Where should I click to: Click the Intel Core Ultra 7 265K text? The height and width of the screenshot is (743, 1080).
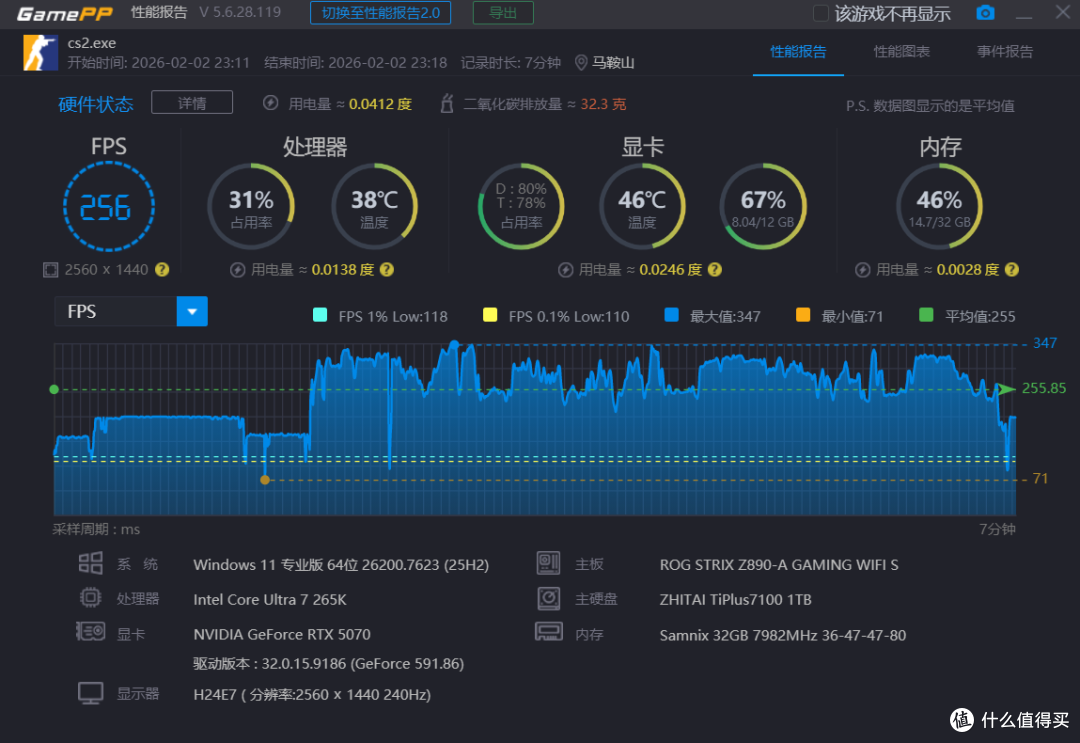coord(270,599)
